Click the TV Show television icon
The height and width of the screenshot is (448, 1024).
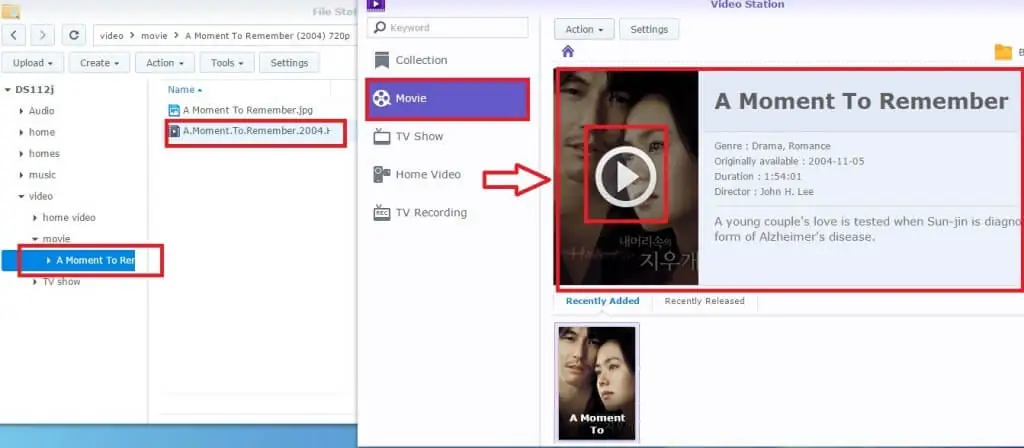pos(381,136)
